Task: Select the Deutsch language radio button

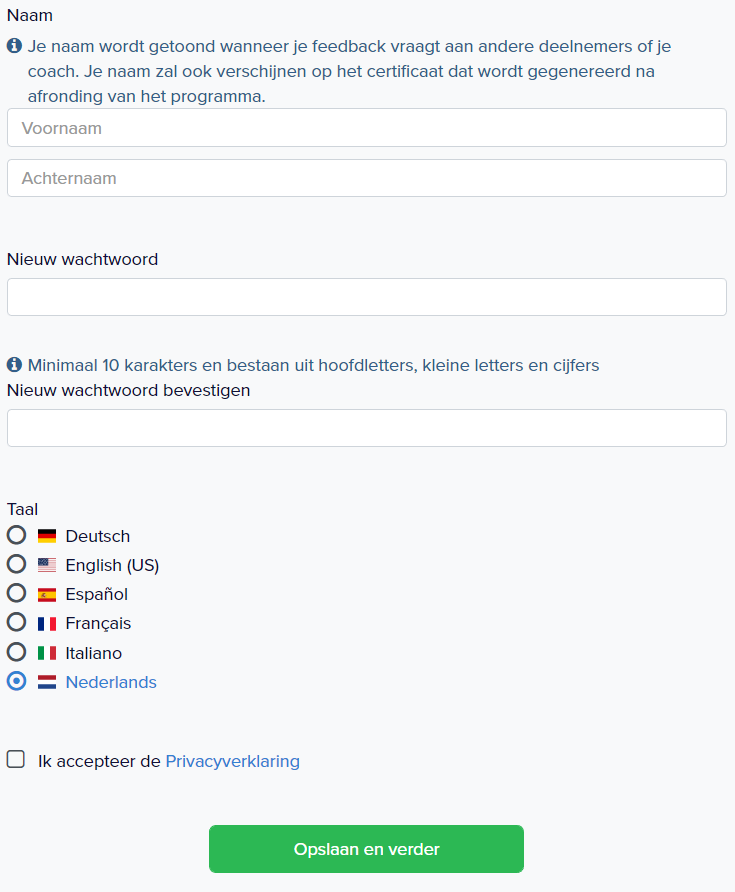Action: pos(16,535)
